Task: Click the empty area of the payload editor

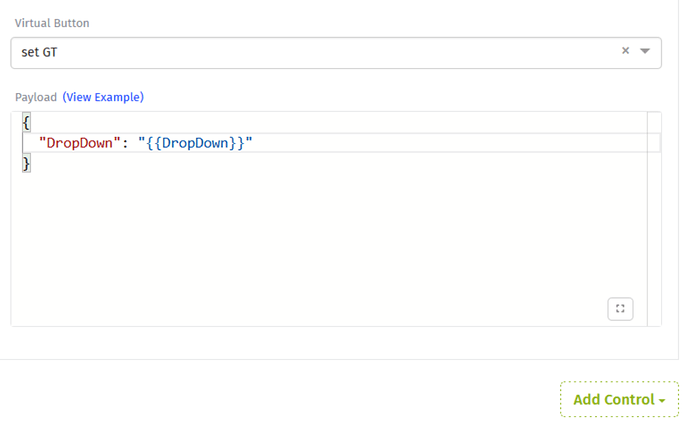Action: (x=329, y=240)
